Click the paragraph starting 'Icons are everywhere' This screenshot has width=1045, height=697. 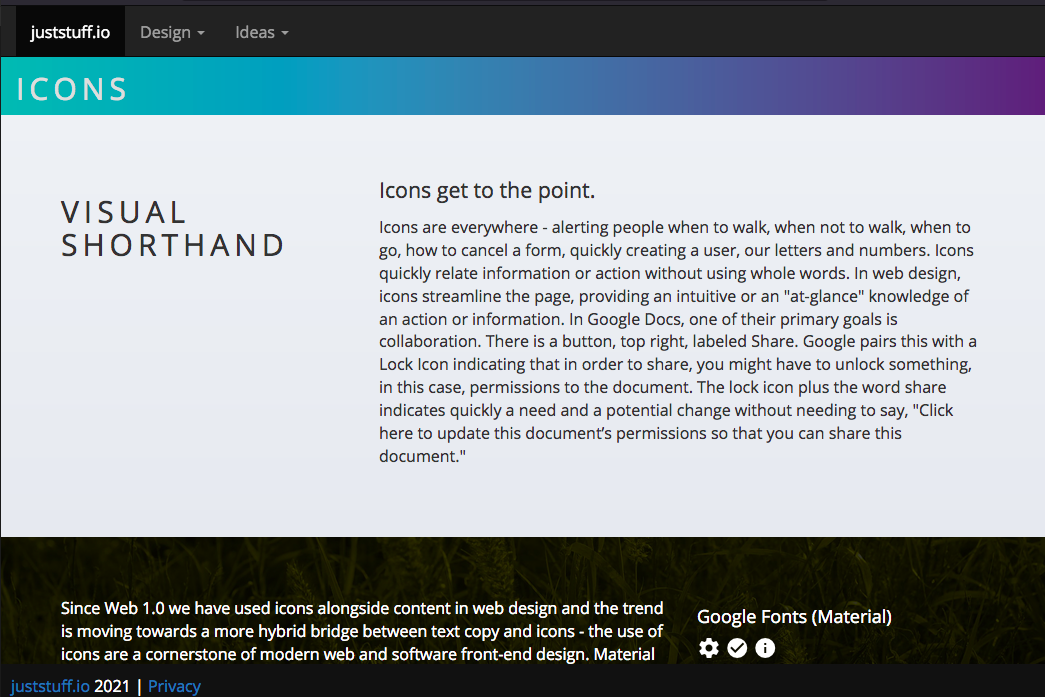pyautogui.click(x=677, y=341)
